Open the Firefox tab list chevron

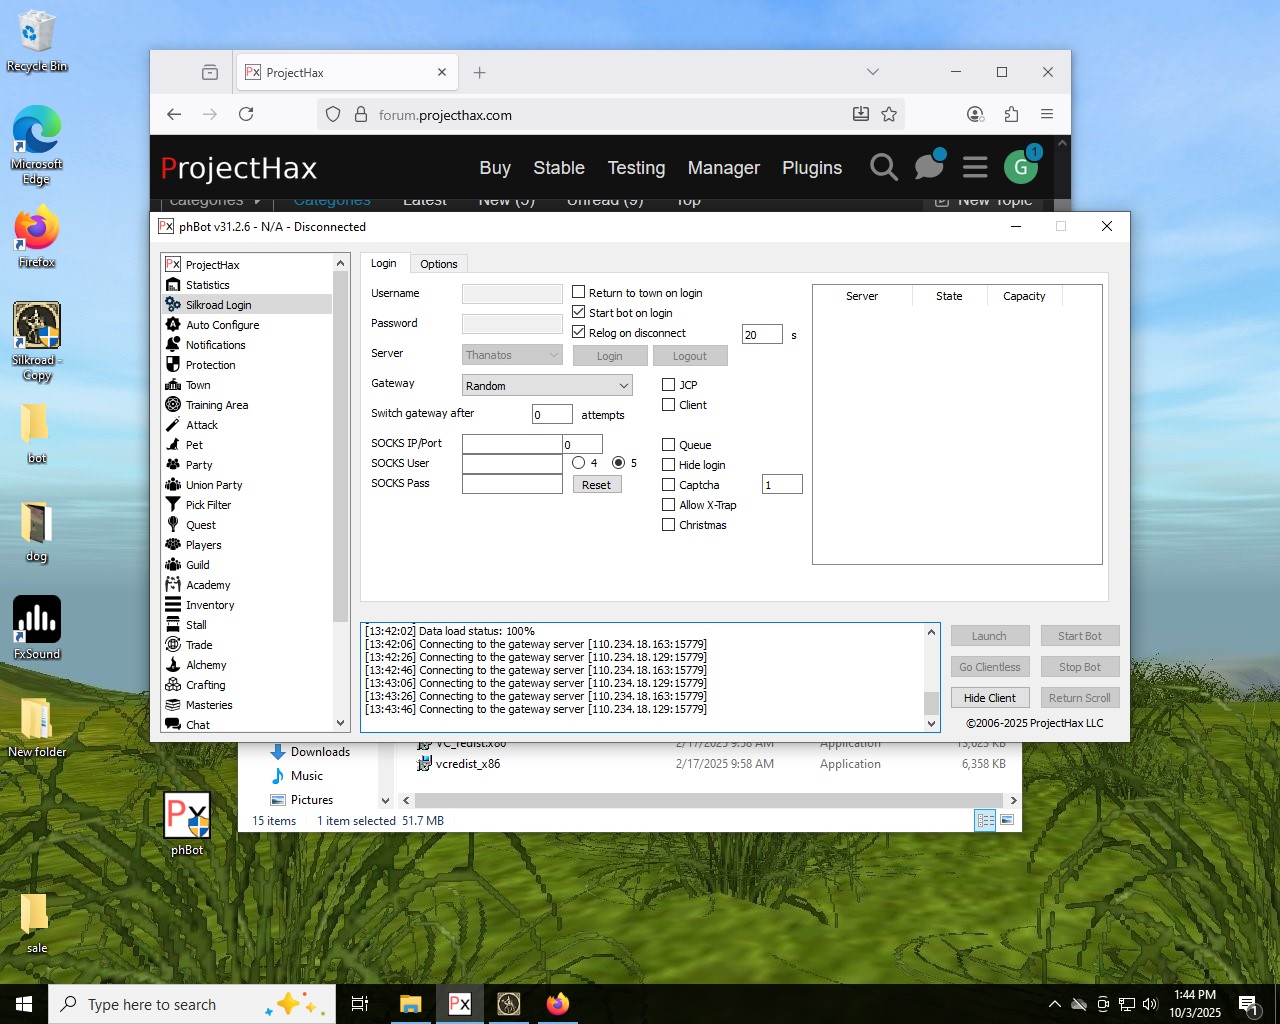(x=873, y=72)
